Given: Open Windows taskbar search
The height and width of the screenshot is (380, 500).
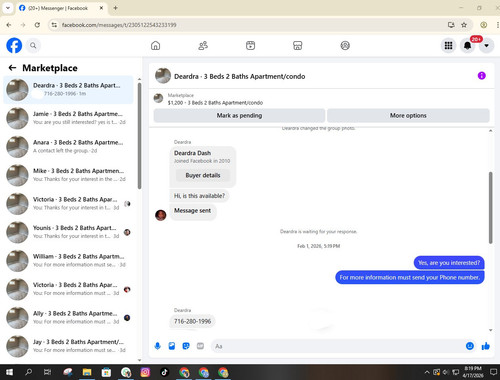Looking at the screenshot, I should (29, 372).
